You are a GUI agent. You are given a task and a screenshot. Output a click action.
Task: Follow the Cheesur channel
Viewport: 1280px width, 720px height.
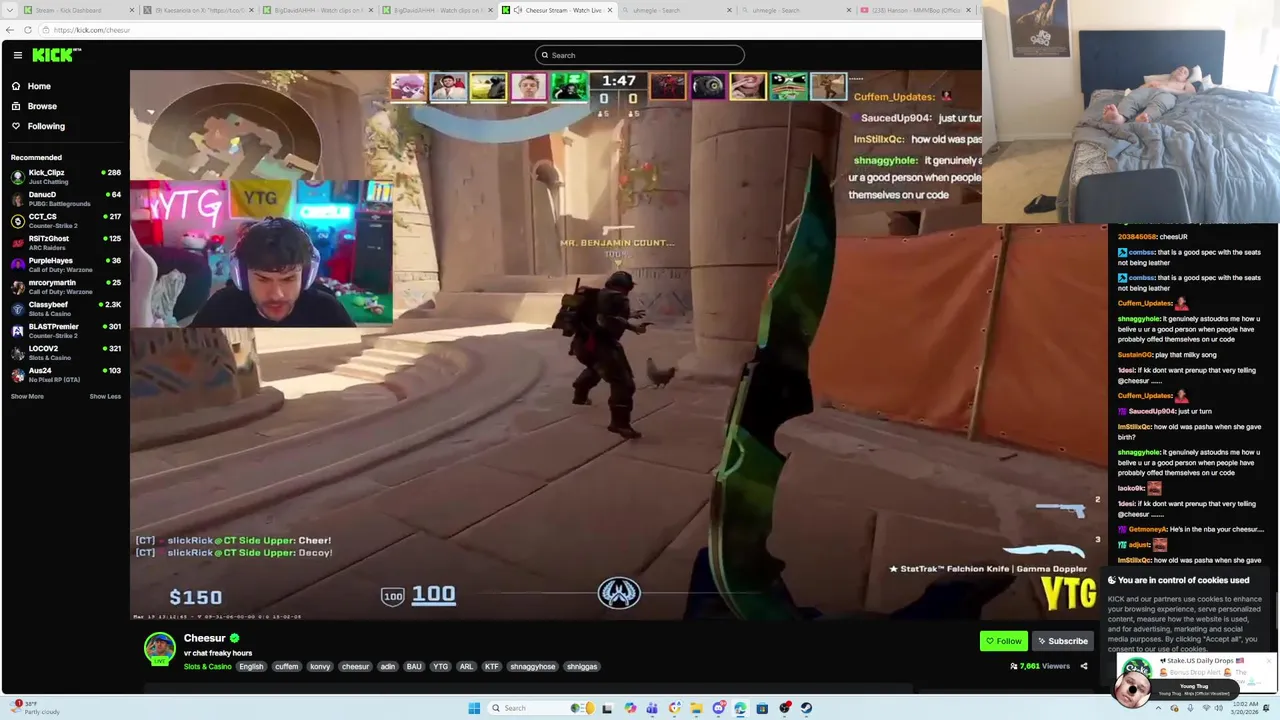click(1003, 641)
